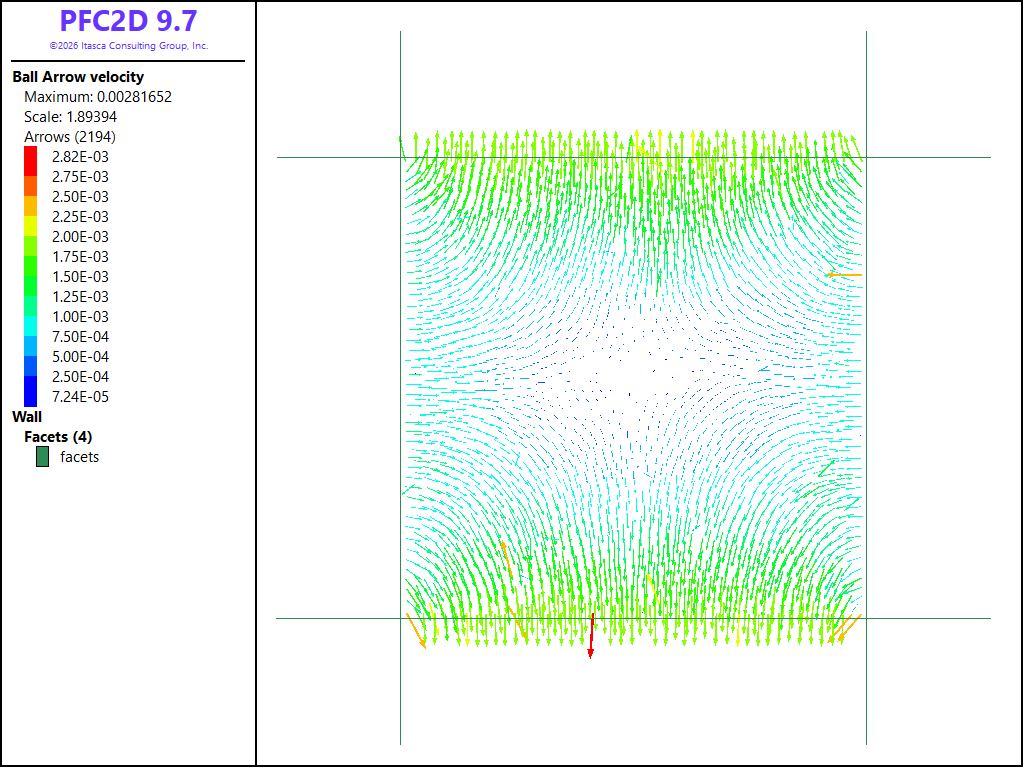Click the 1.25E-03 legend value
The image size is (1024, 768).
tap(80, 297)
